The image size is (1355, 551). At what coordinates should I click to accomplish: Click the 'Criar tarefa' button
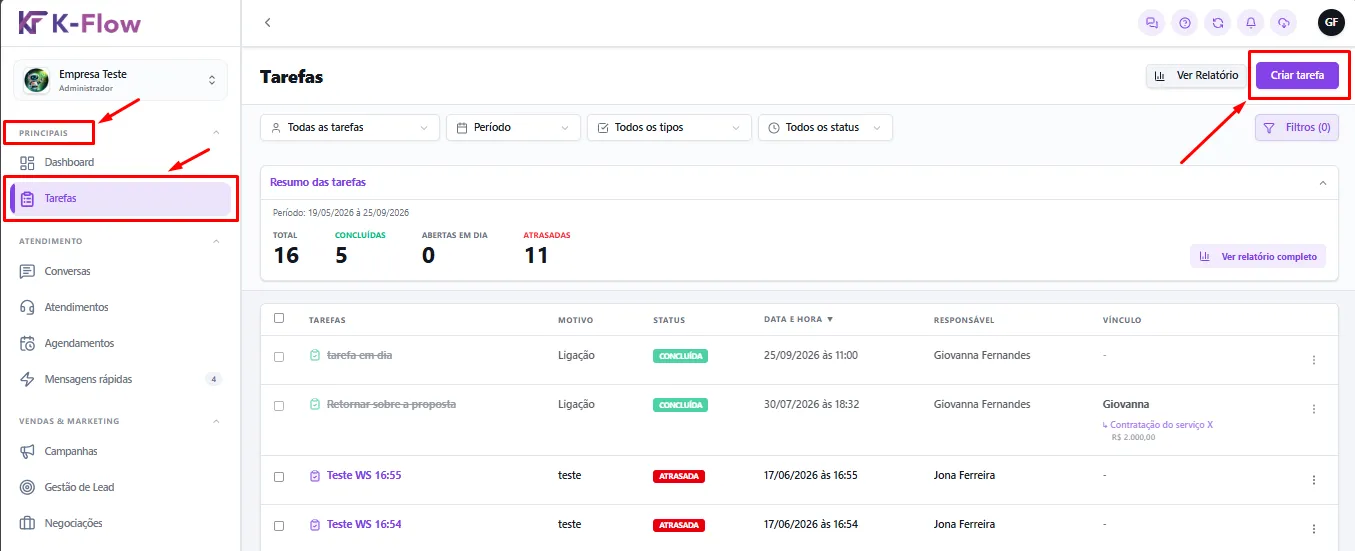1297,75
